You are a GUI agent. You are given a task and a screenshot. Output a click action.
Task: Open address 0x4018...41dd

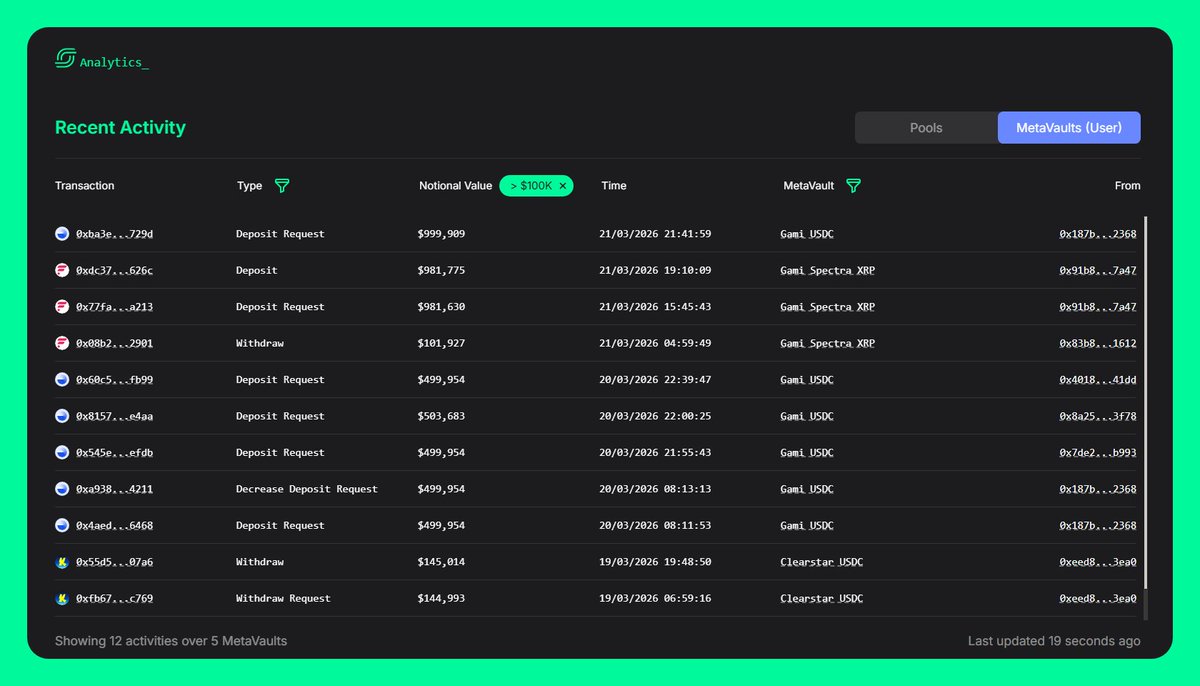point(1098,380)
